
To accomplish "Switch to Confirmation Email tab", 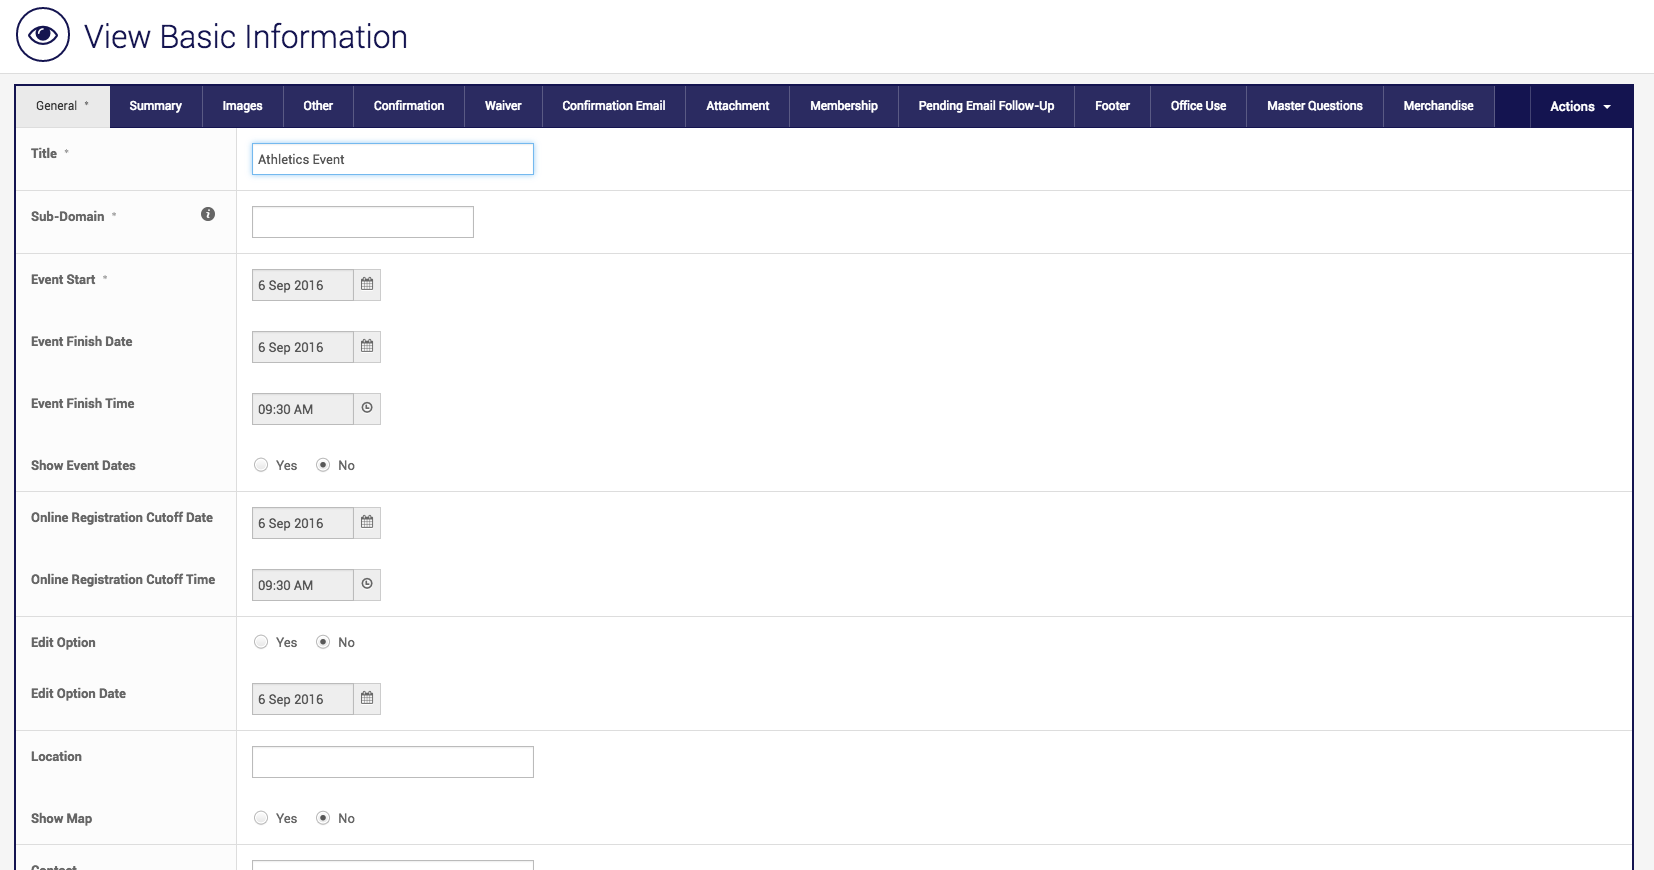I will [x=614, y=106].
